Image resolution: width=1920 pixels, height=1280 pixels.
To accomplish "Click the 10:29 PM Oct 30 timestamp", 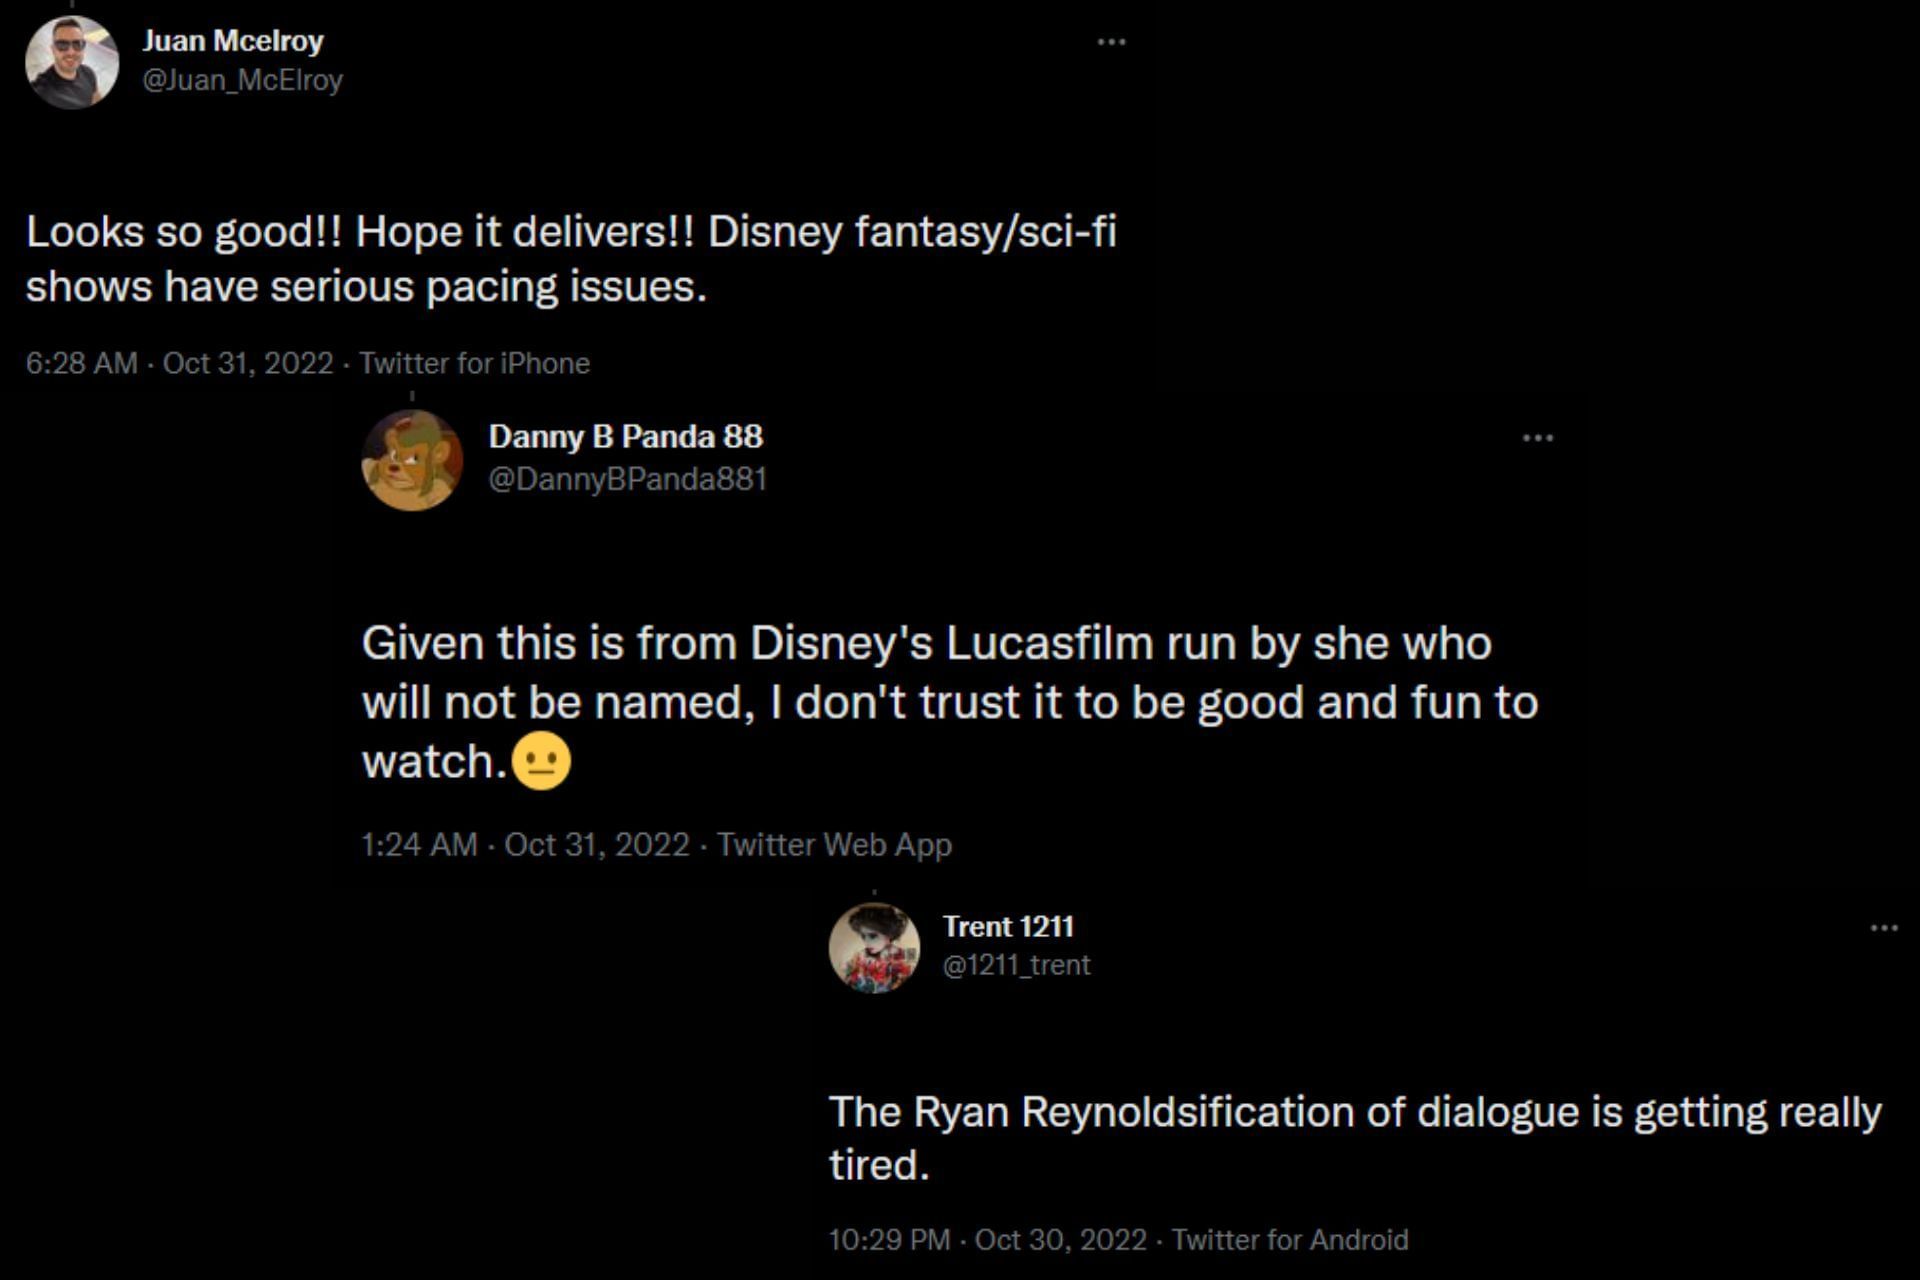I will [x=987, y=1240].
